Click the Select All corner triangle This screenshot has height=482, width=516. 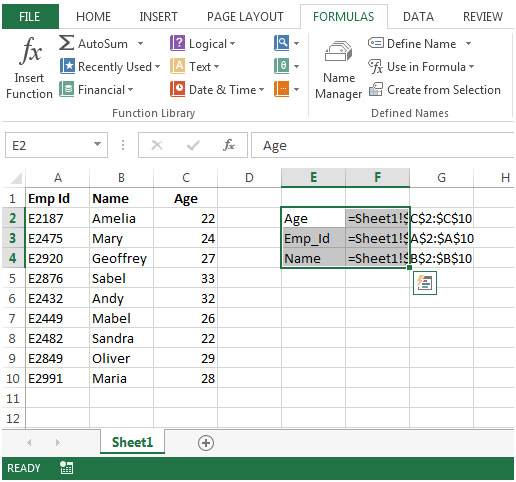coord(16,178)
